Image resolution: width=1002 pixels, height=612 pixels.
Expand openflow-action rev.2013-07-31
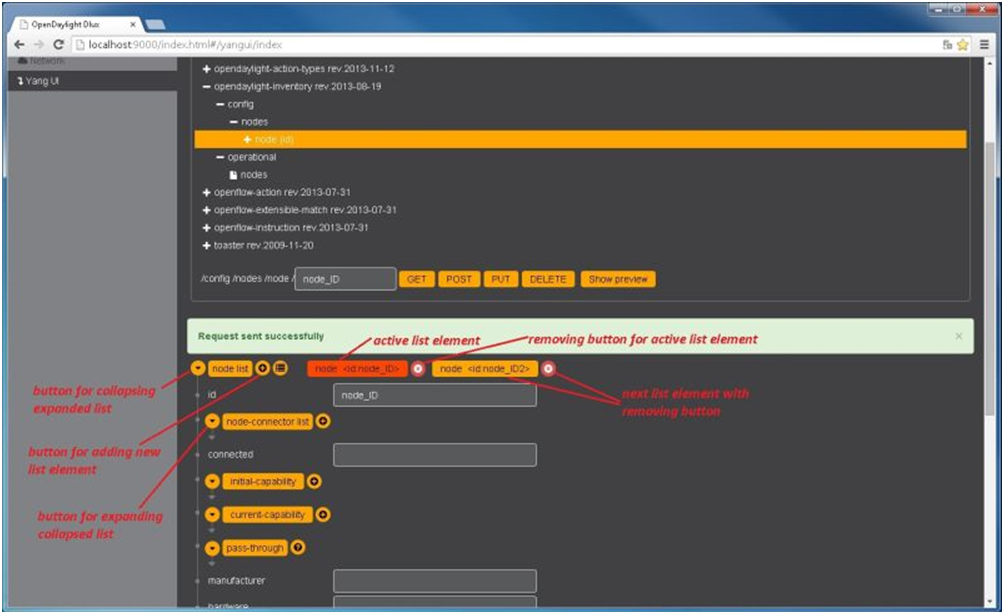(206, 192)
